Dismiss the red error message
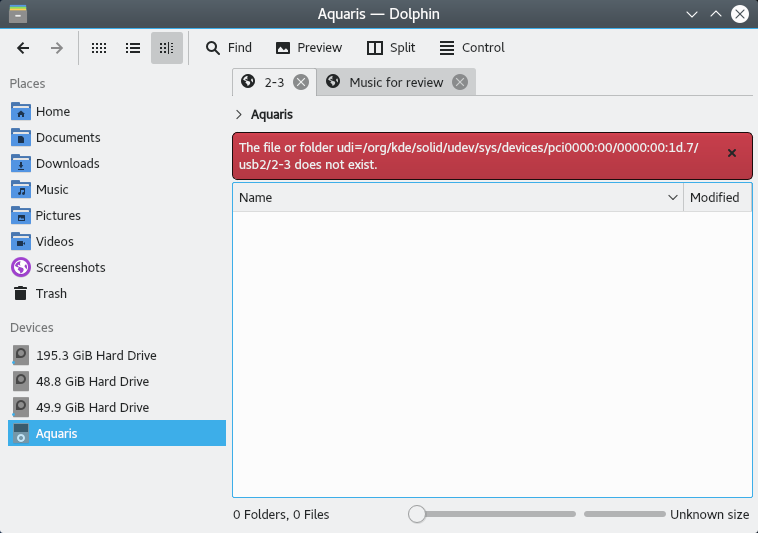Screen dimensions: 758x533 point(732,153)
